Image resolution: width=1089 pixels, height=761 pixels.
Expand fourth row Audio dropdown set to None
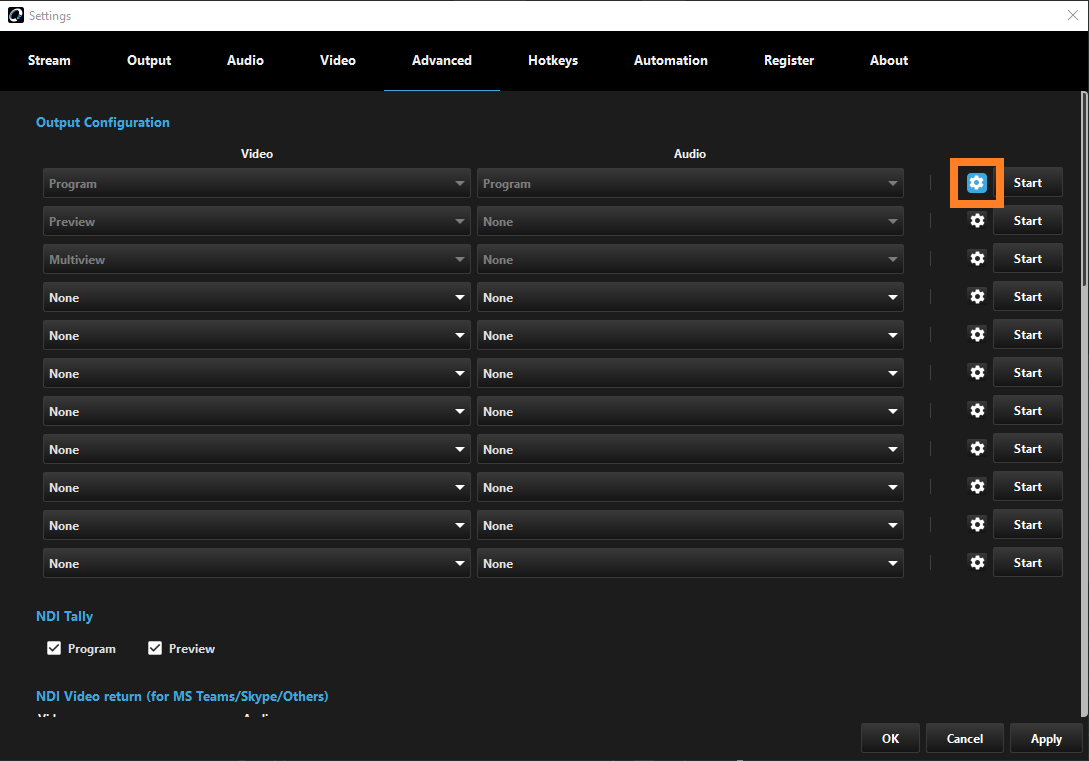tap(690, 298)
